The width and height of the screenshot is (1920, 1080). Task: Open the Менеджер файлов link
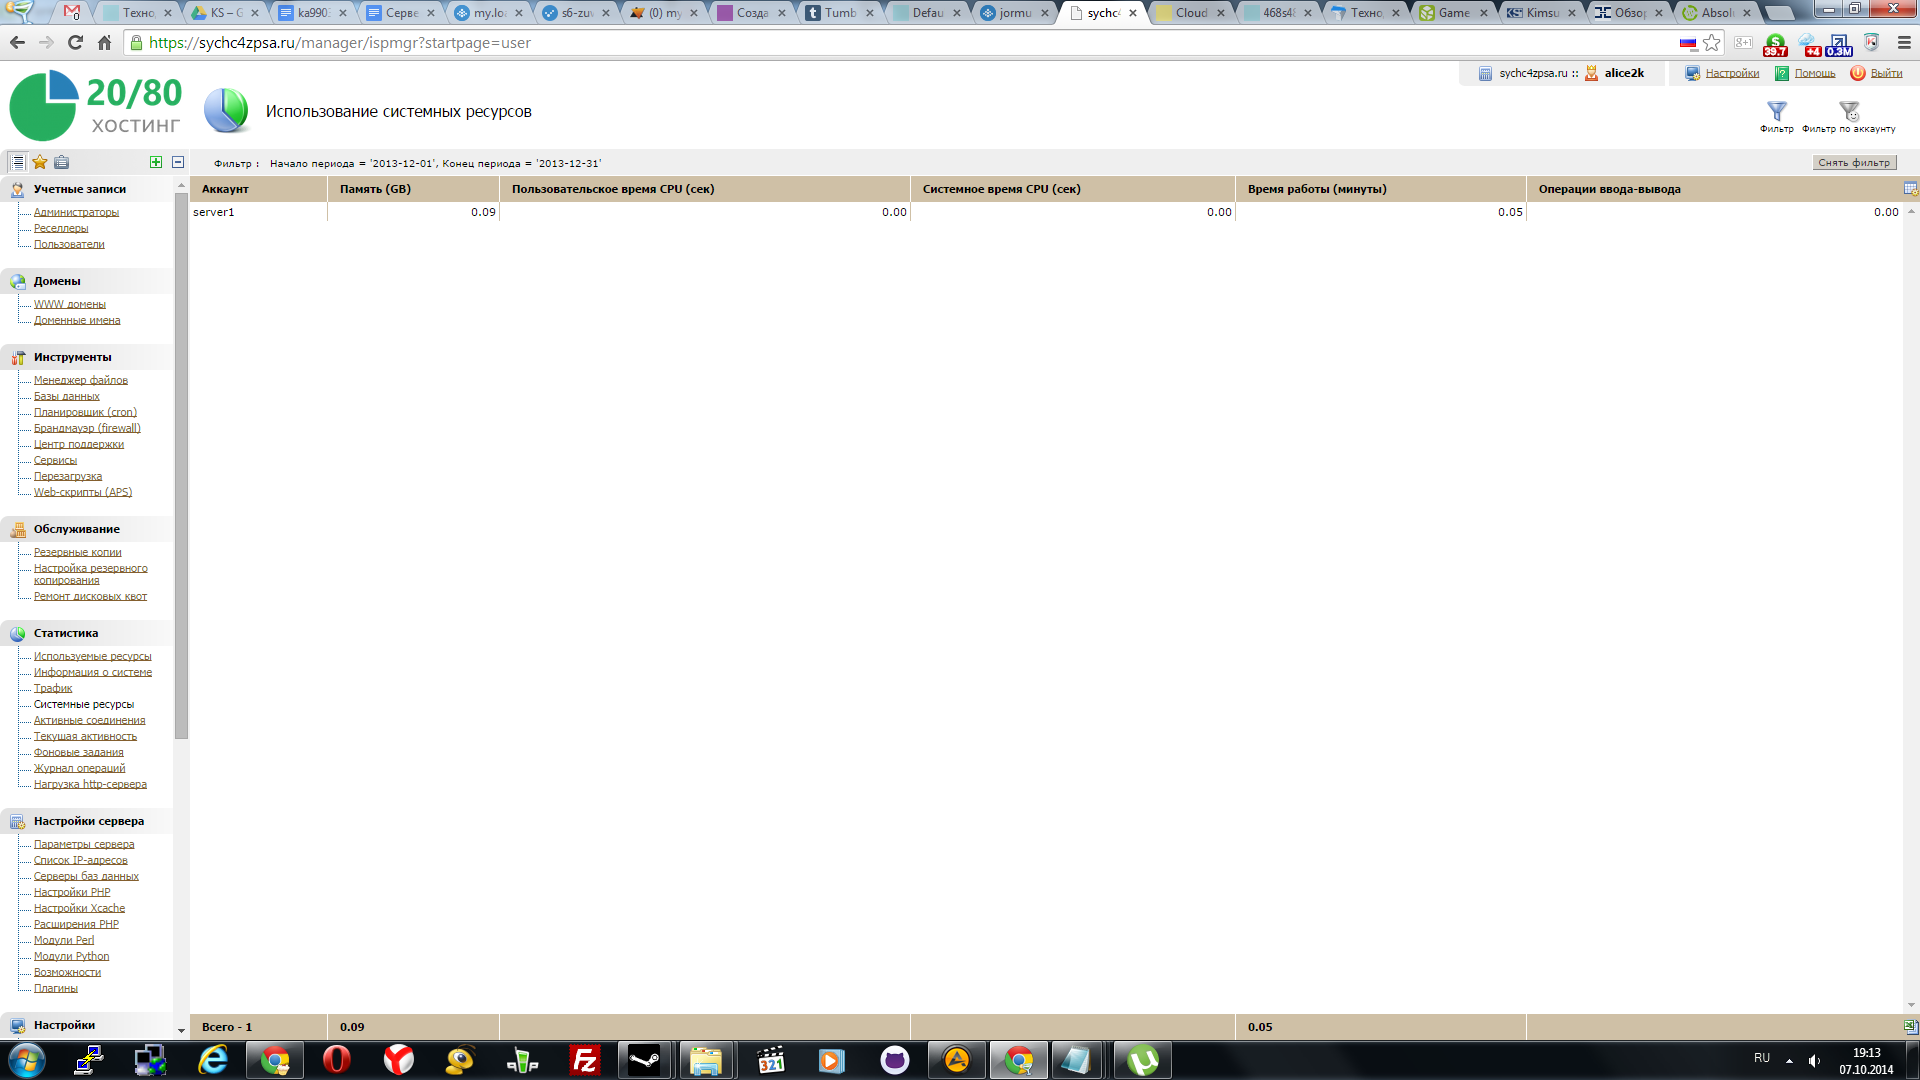pyautogui.click(x=81, y=380)
